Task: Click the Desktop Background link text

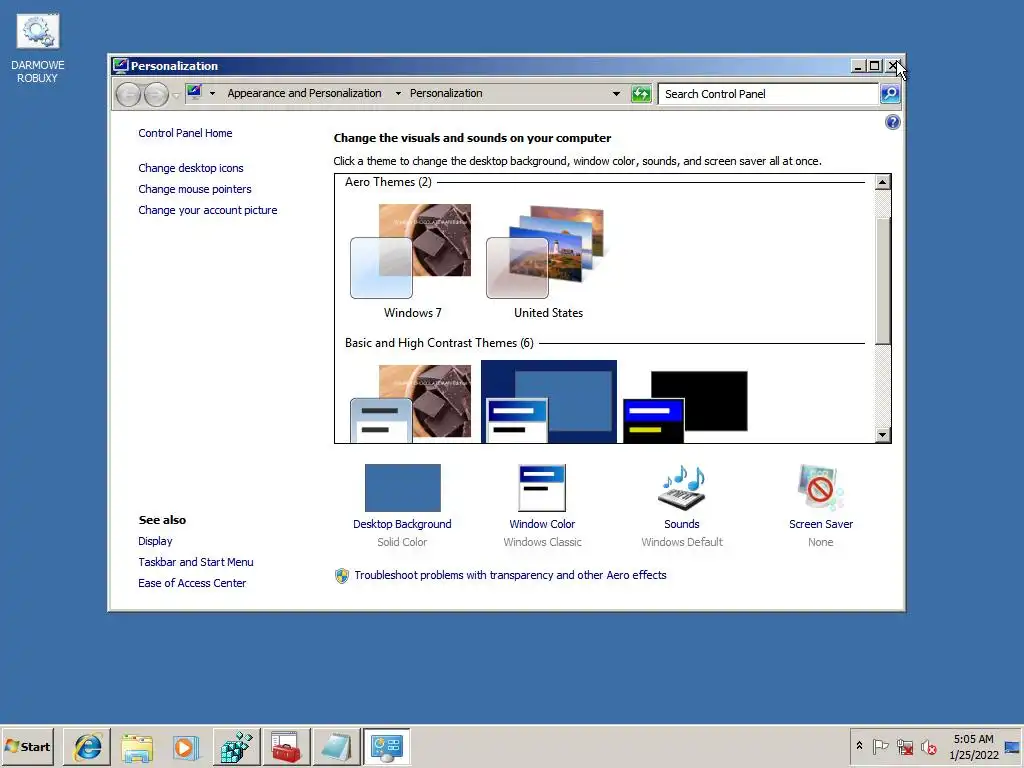Action: [x=402, y=524]
